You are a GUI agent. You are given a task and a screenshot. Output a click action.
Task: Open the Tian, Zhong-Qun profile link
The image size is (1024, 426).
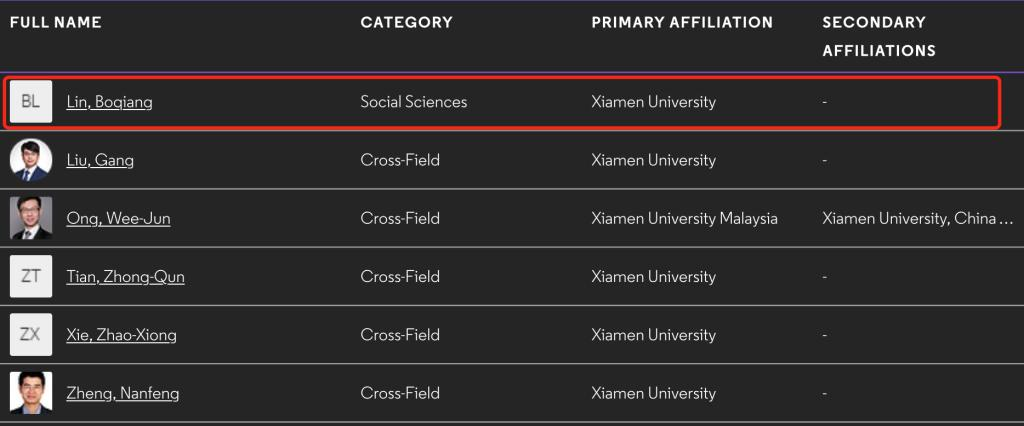pos(125,277)
